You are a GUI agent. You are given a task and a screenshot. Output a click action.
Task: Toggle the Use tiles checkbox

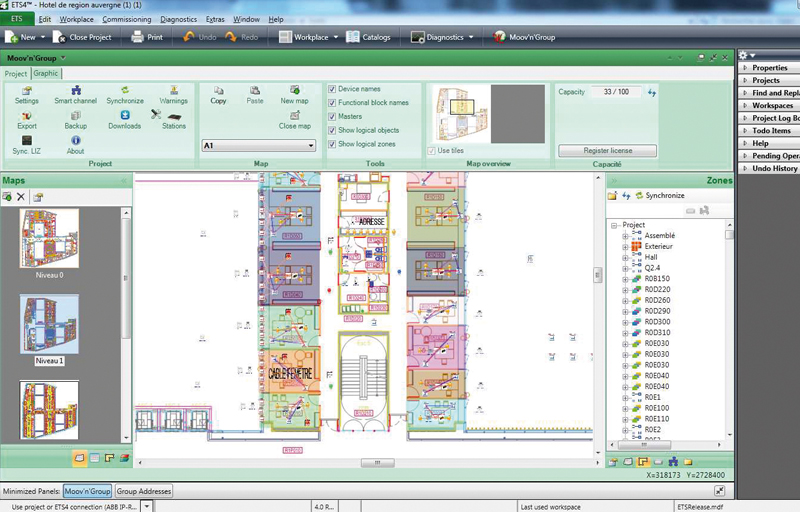coord(432,150)
